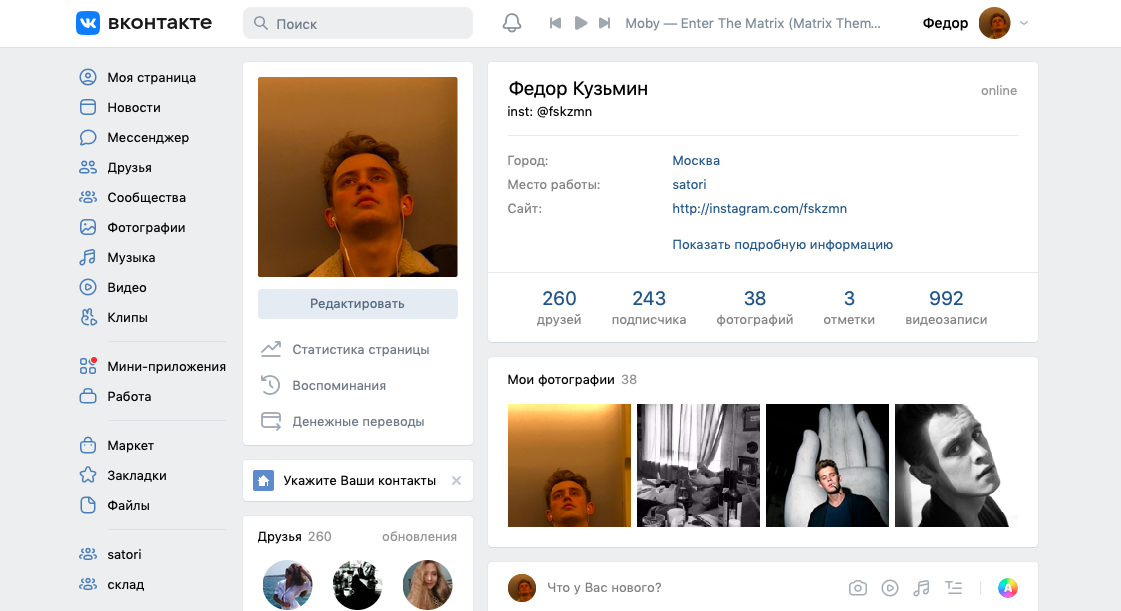
Task: Open 'Музыка' in the left sidebar
Action: (131, 257)
